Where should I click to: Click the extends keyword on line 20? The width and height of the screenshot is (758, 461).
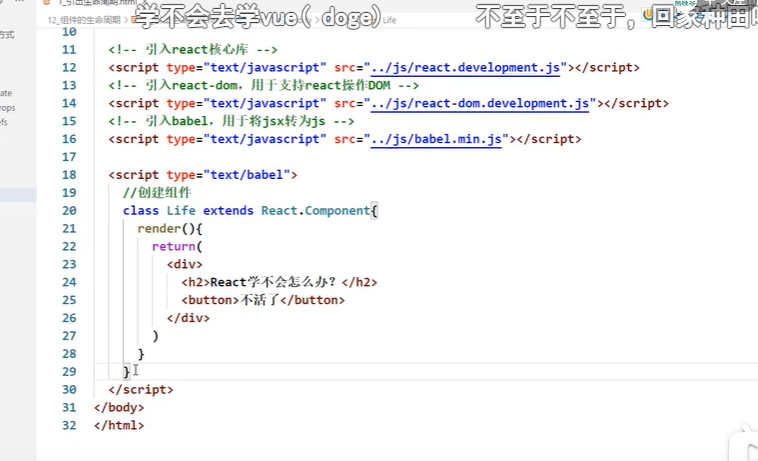point(228,211)
